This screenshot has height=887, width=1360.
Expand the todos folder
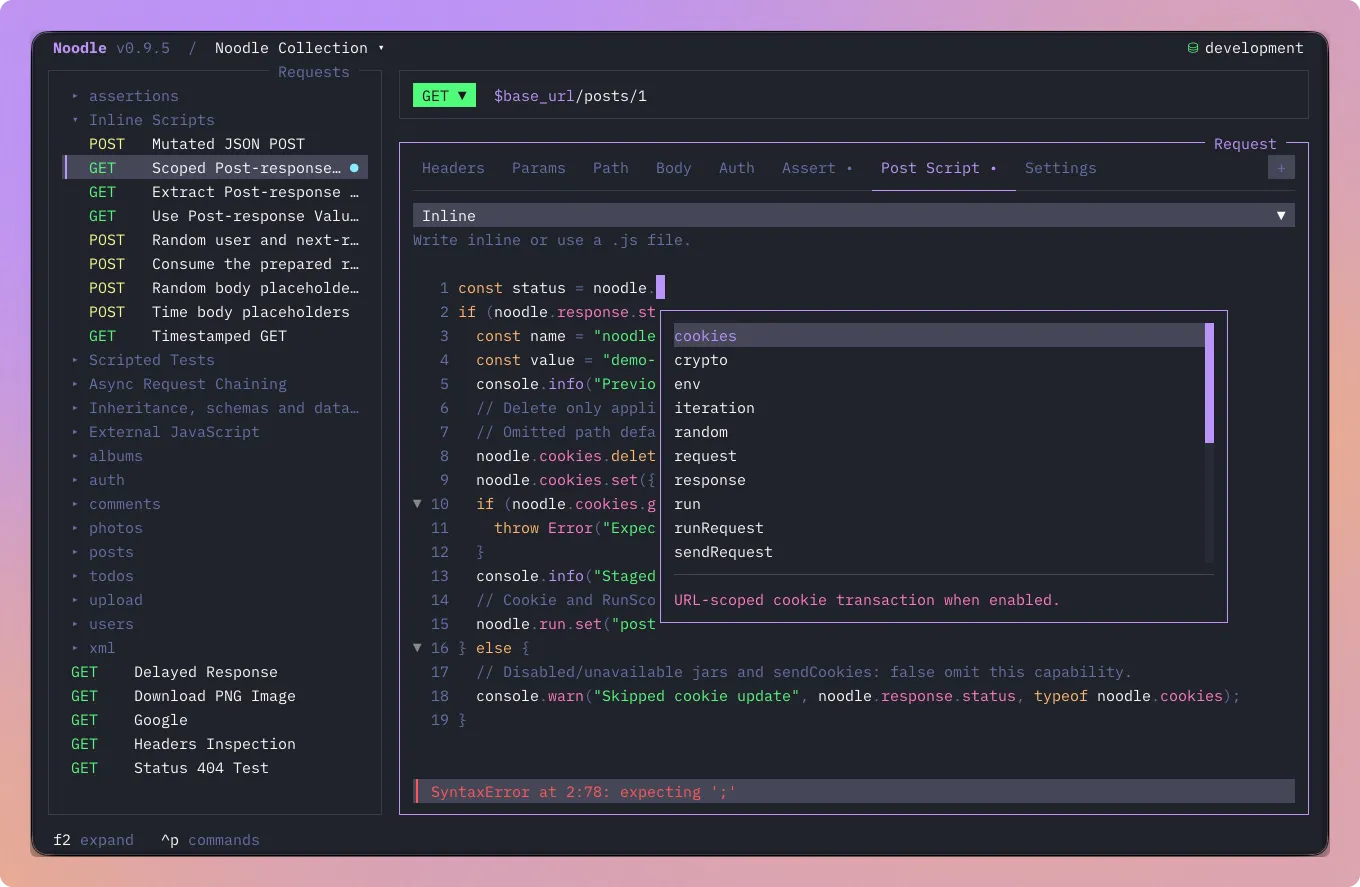point(102,576)
